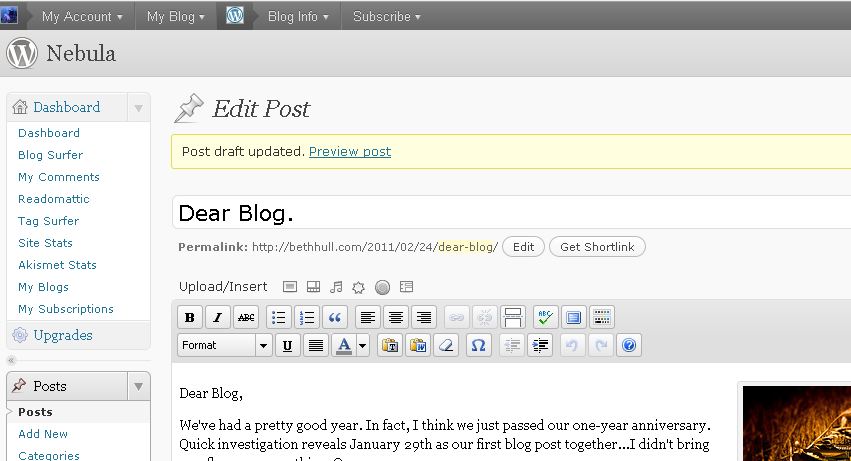Click the Preview post link
The image size is (851, 461).
[x=349, y=152]
